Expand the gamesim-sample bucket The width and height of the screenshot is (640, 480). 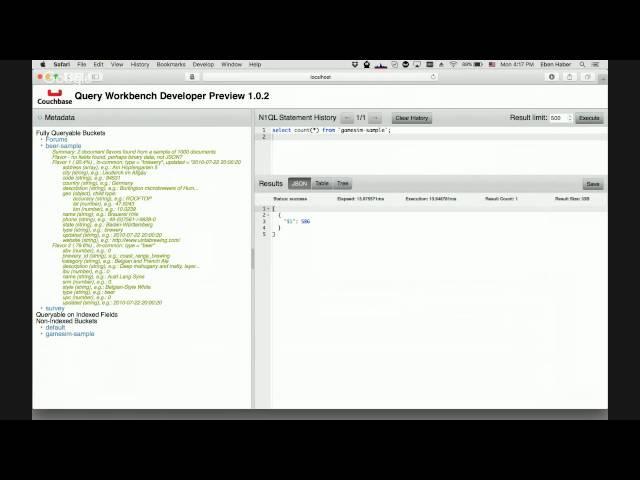coord(70,334)
